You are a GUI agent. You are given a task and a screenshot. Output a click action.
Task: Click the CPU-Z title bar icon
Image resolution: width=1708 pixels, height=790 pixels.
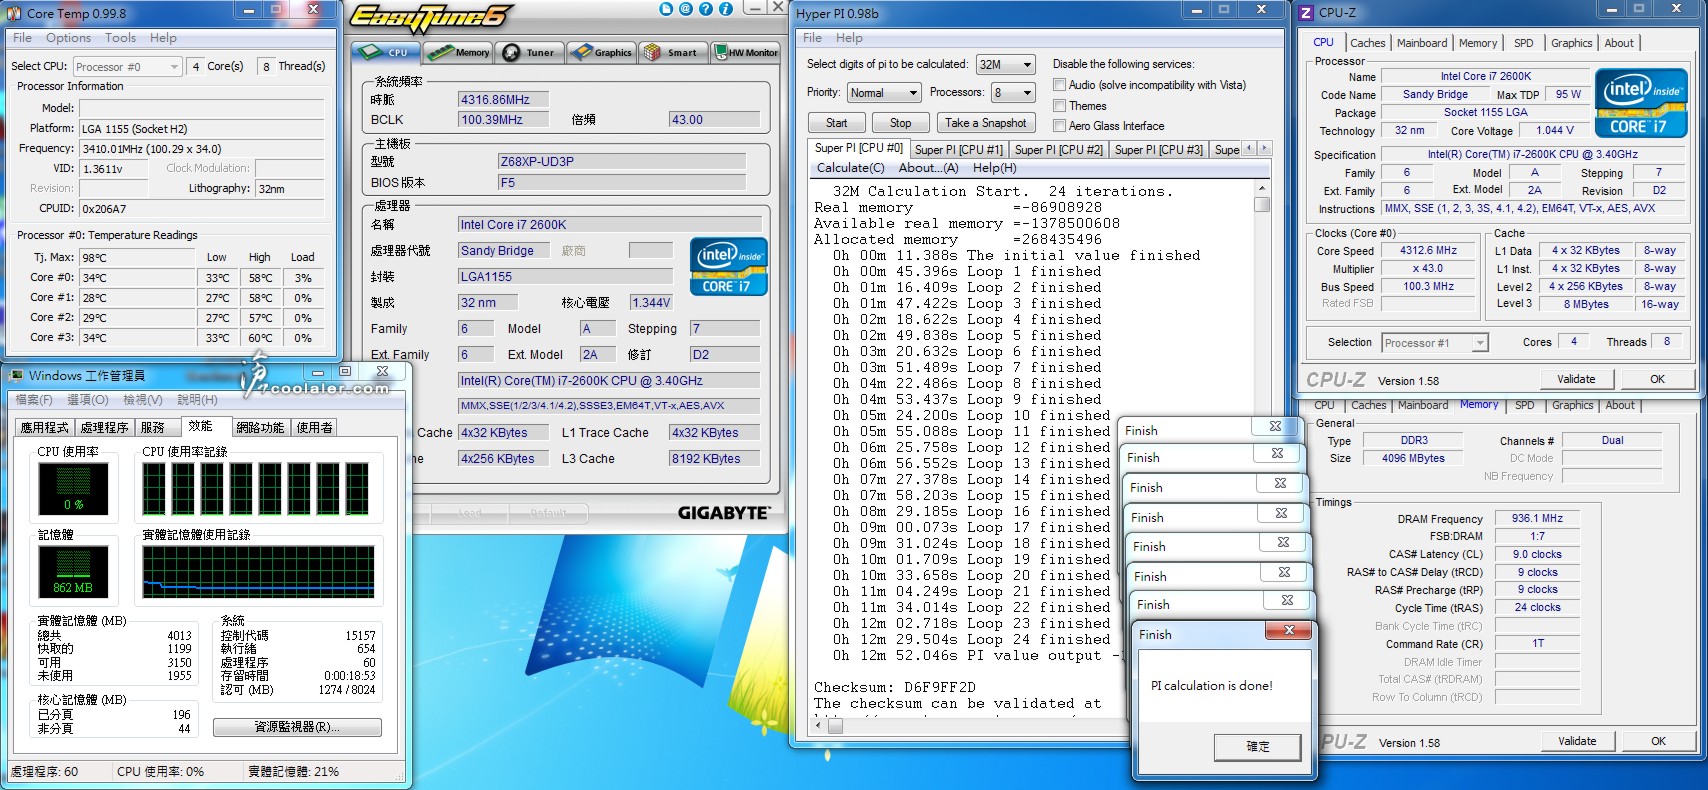pyautogui.click(x=1306, y=13)
